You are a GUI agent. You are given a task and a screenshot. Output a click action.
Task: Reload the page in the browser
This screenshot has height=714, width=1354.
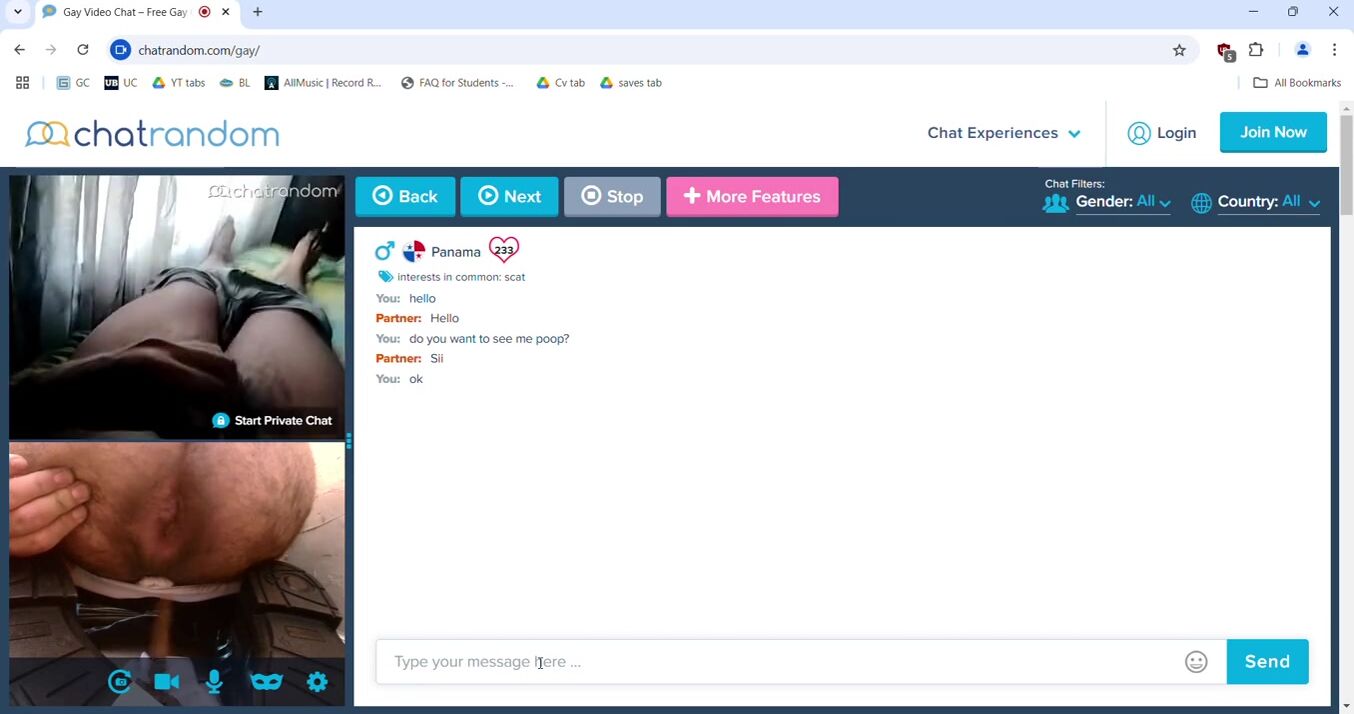click(83, 50)
